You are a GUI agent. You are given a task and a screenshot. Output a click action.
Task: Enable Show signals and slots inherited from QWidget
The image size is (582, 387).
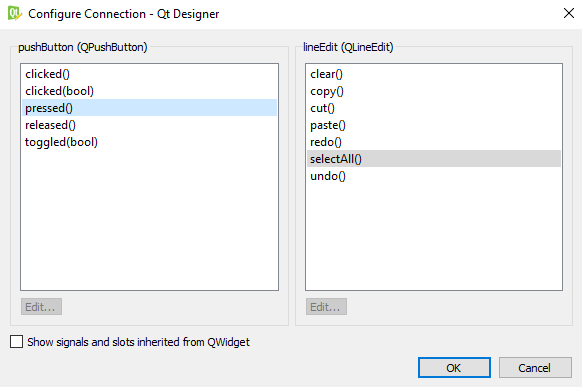coord(16,342)
